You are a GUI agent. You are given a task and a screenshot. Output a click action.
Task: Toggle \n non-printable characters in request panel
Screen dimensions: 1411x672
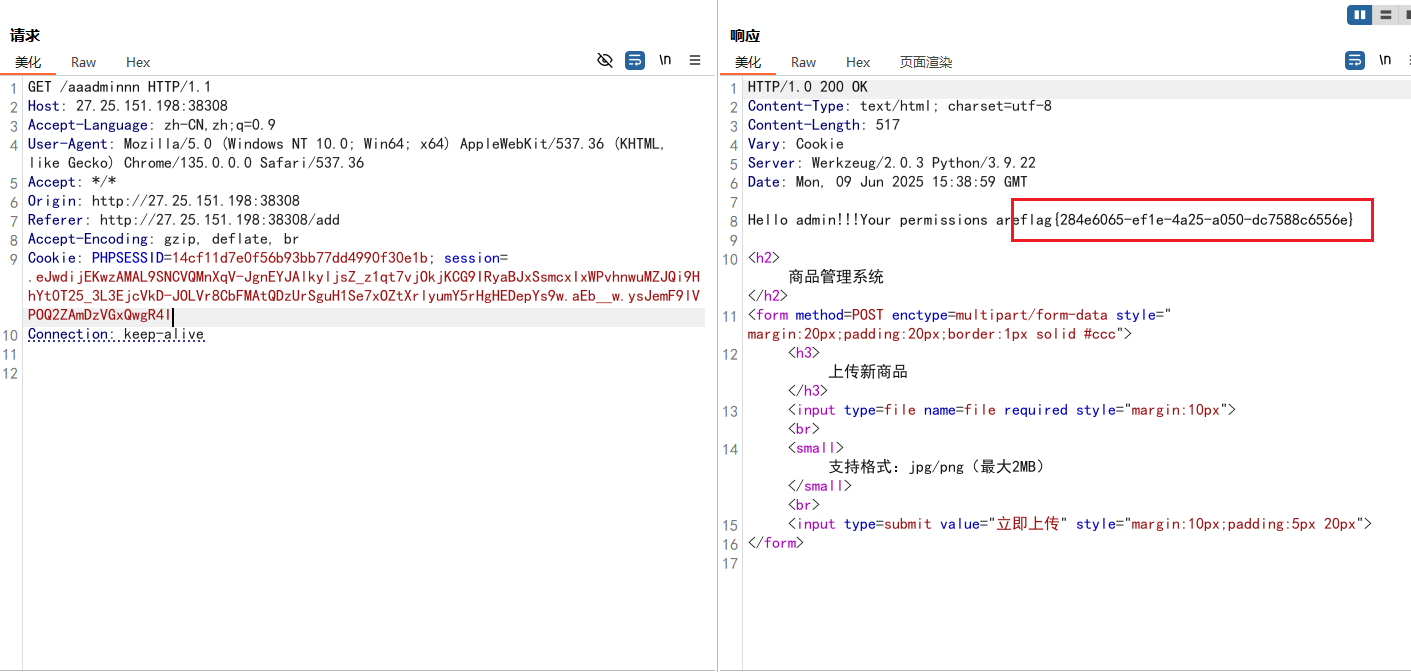click(665, 60)
